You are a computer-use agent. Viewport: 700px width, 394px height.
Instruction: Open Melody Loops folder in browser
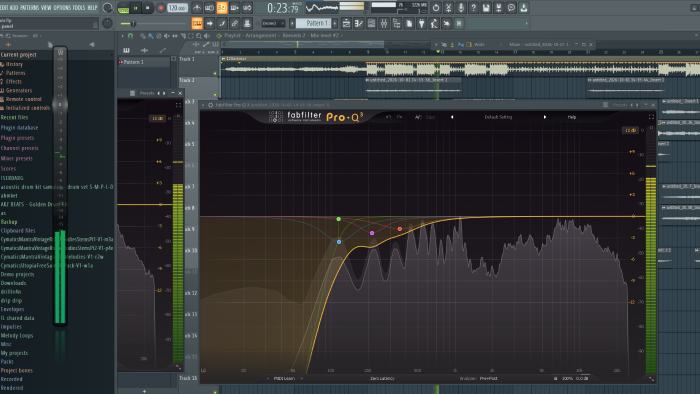point(17,336)
